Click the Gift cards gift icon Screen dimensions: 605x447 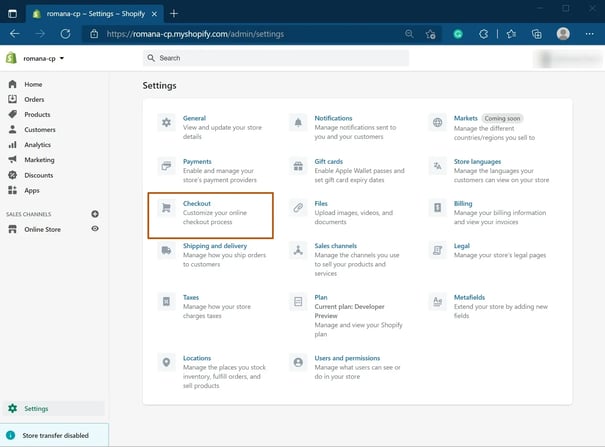point(298,166)
